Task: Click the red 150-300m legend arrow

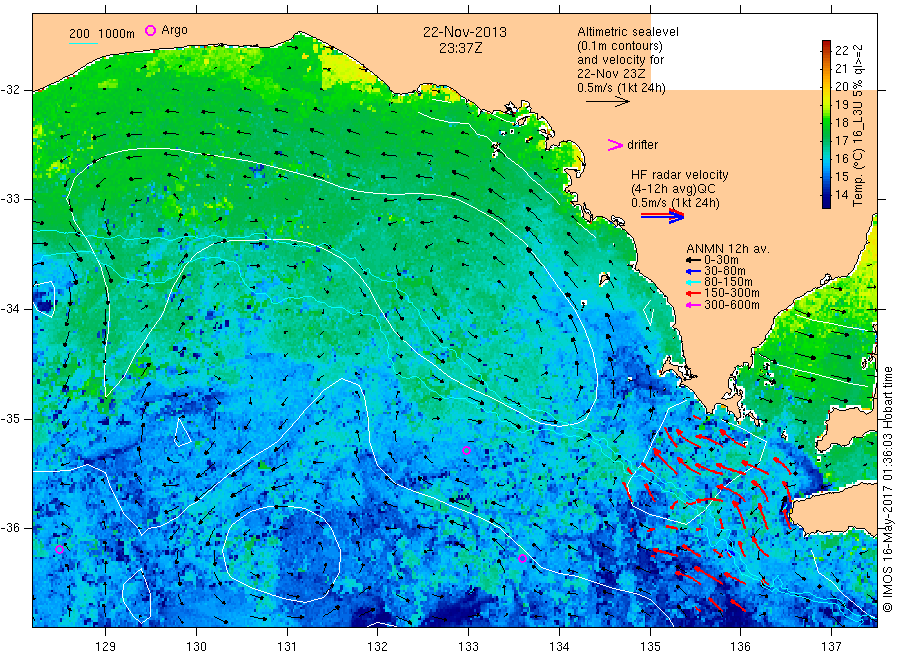Action: point(693,293)
